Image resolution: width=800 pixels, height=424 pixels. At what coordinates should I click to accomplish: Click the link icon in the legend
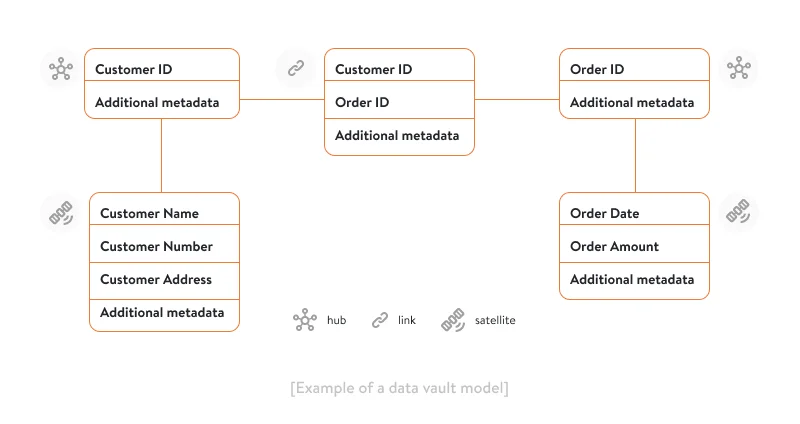tap(380, 320)
